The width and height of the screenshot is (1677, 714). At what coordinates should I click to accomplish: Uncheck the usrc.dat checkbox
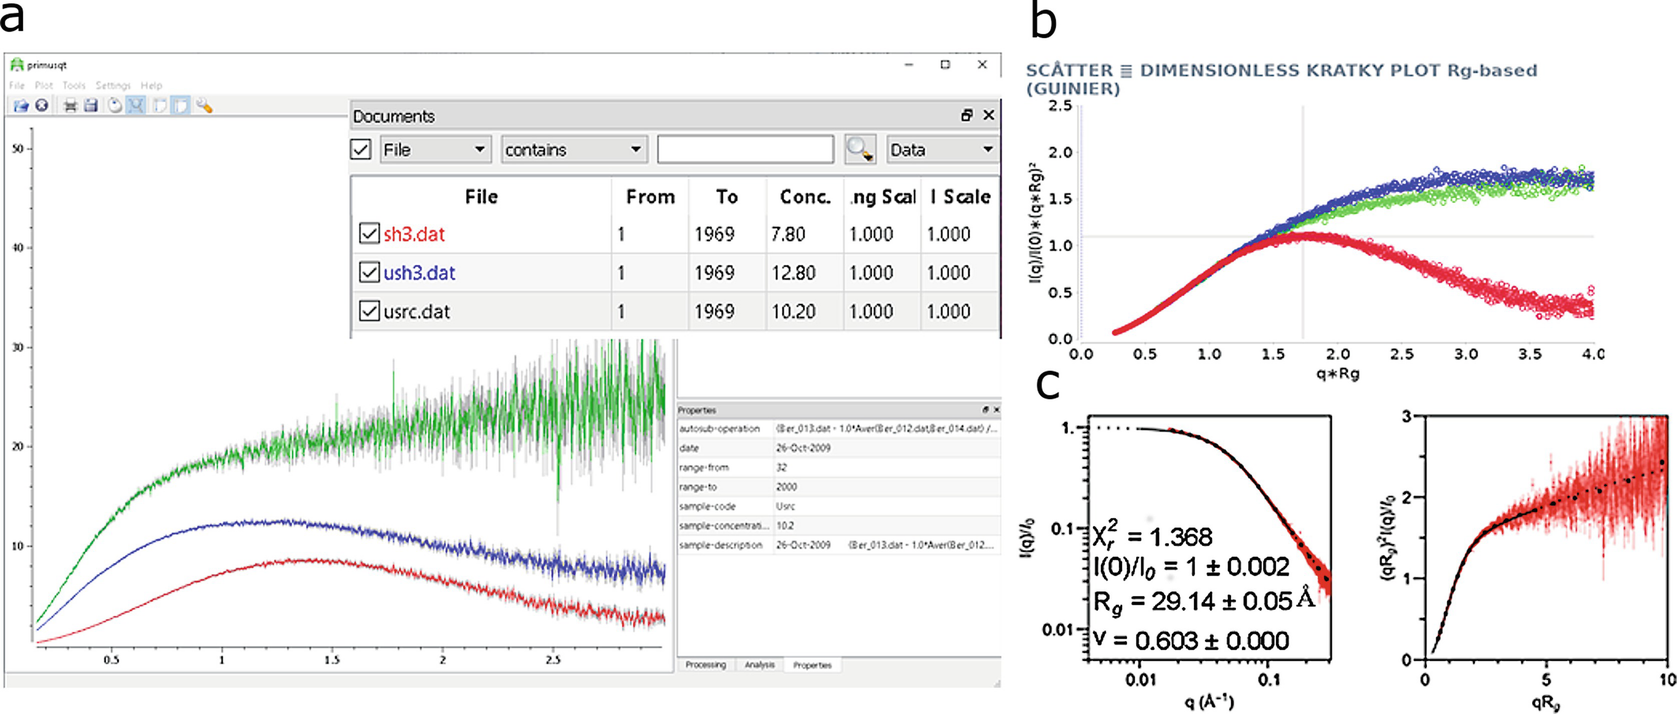[x=368, y=311]
